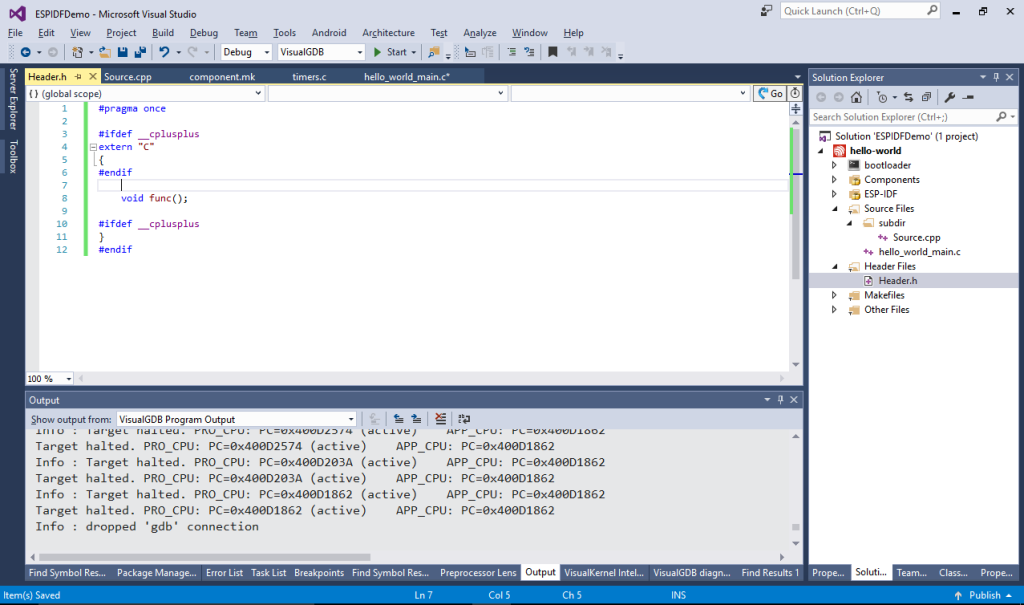Screen dimensions: 1024x605
Task: Click the Search Solution Explorer input field
Action: click(x=900, y=116)
